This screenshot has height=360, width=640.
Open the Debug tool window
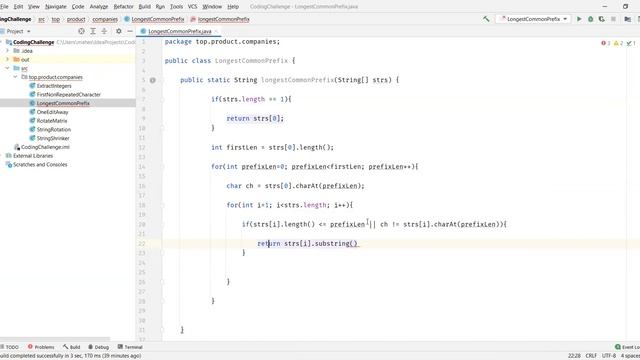98,347
